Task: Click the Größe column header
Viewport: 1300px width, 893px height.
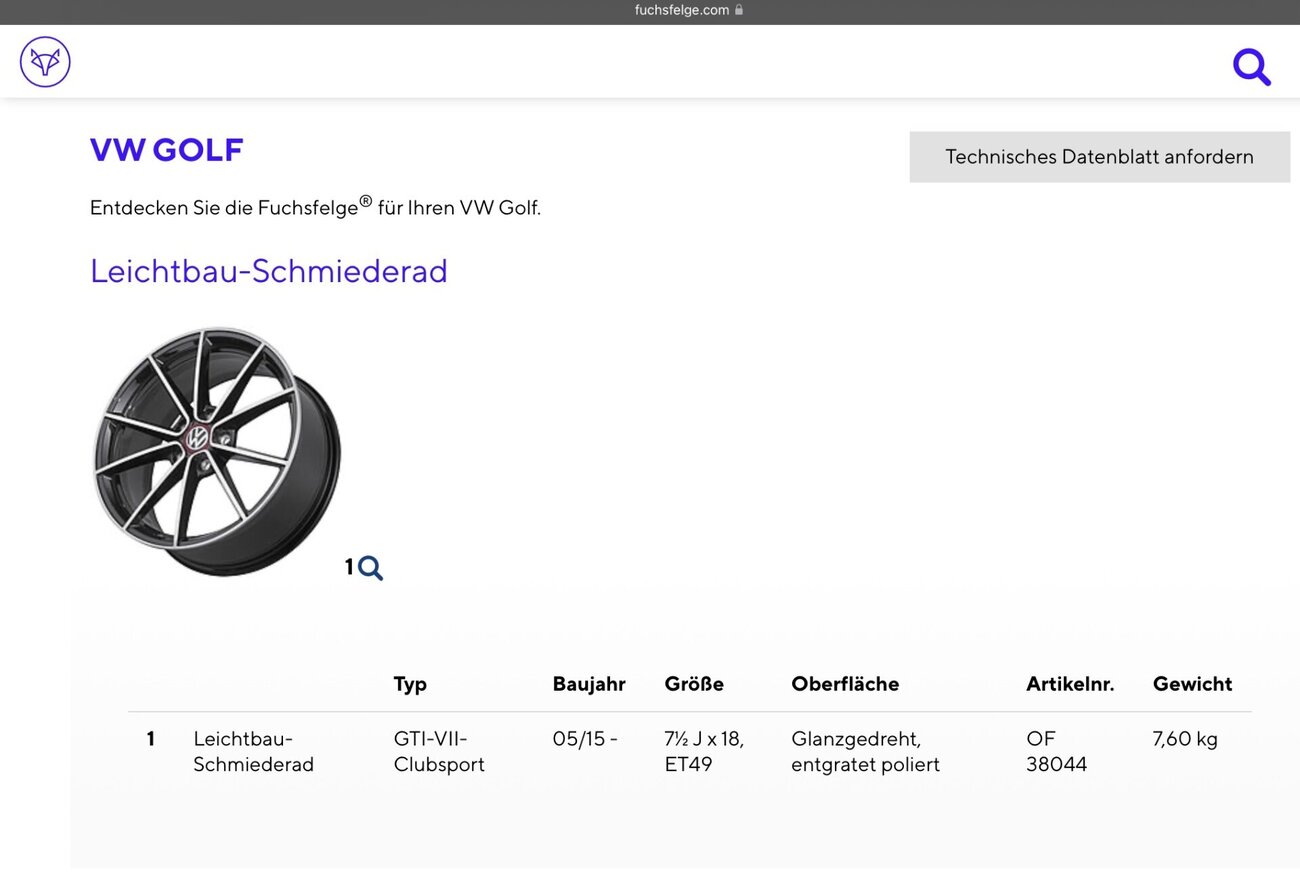Action: (x=694, y=684)
